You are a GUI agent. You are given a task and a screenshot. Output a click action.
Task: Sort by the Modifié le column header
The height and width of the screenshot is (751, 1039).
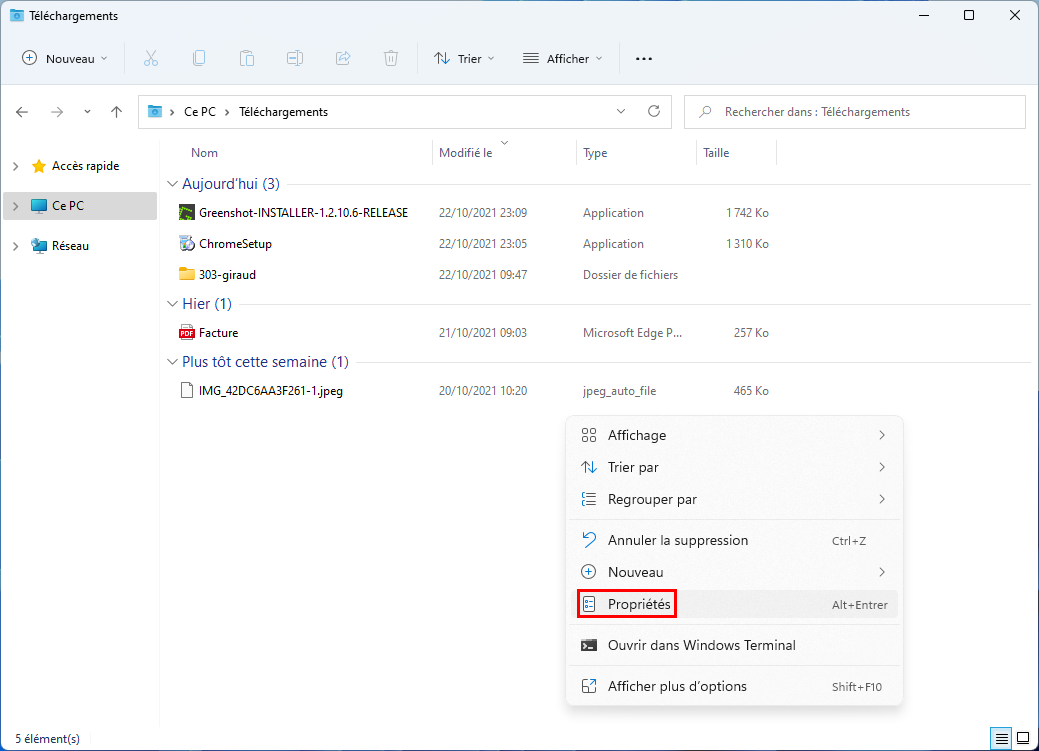tap(465, 152)
